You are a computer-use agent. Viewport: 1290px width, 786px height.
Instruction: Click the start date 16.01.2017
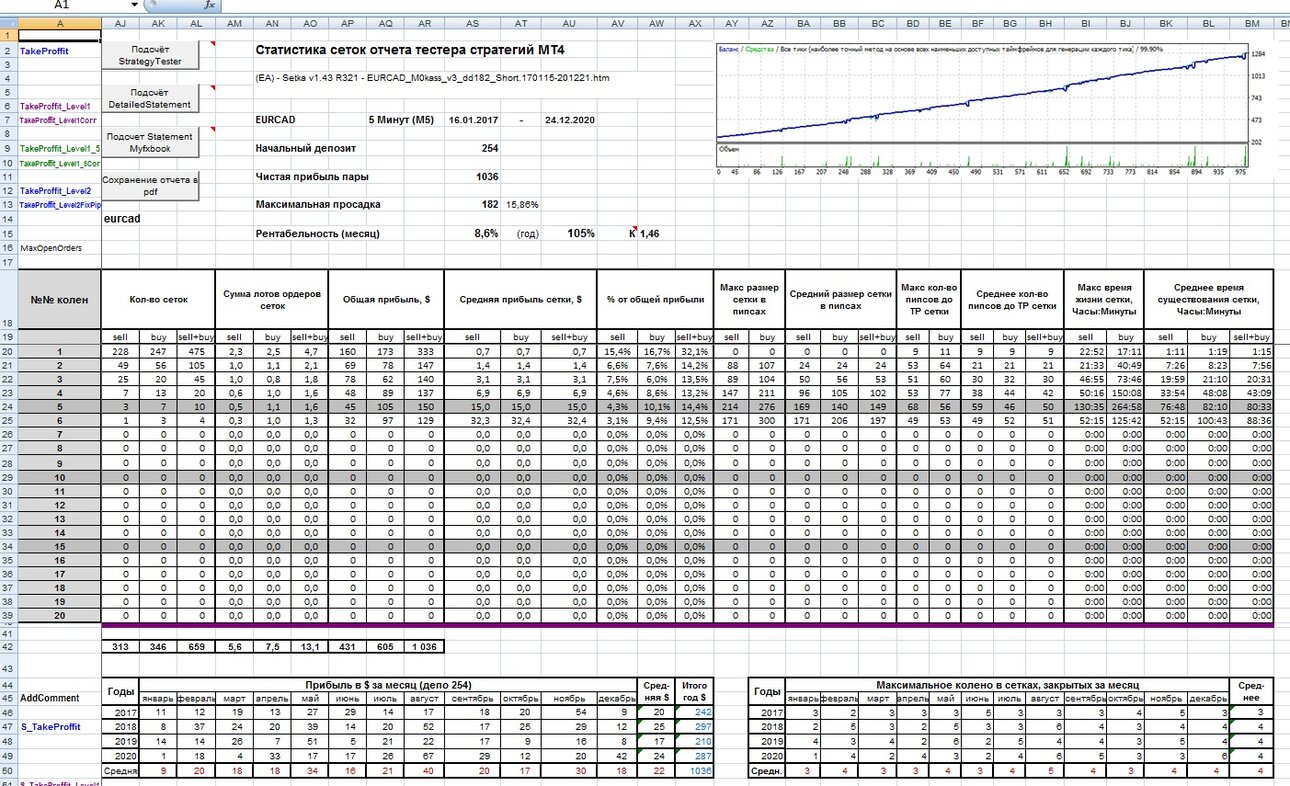(473, 120)
